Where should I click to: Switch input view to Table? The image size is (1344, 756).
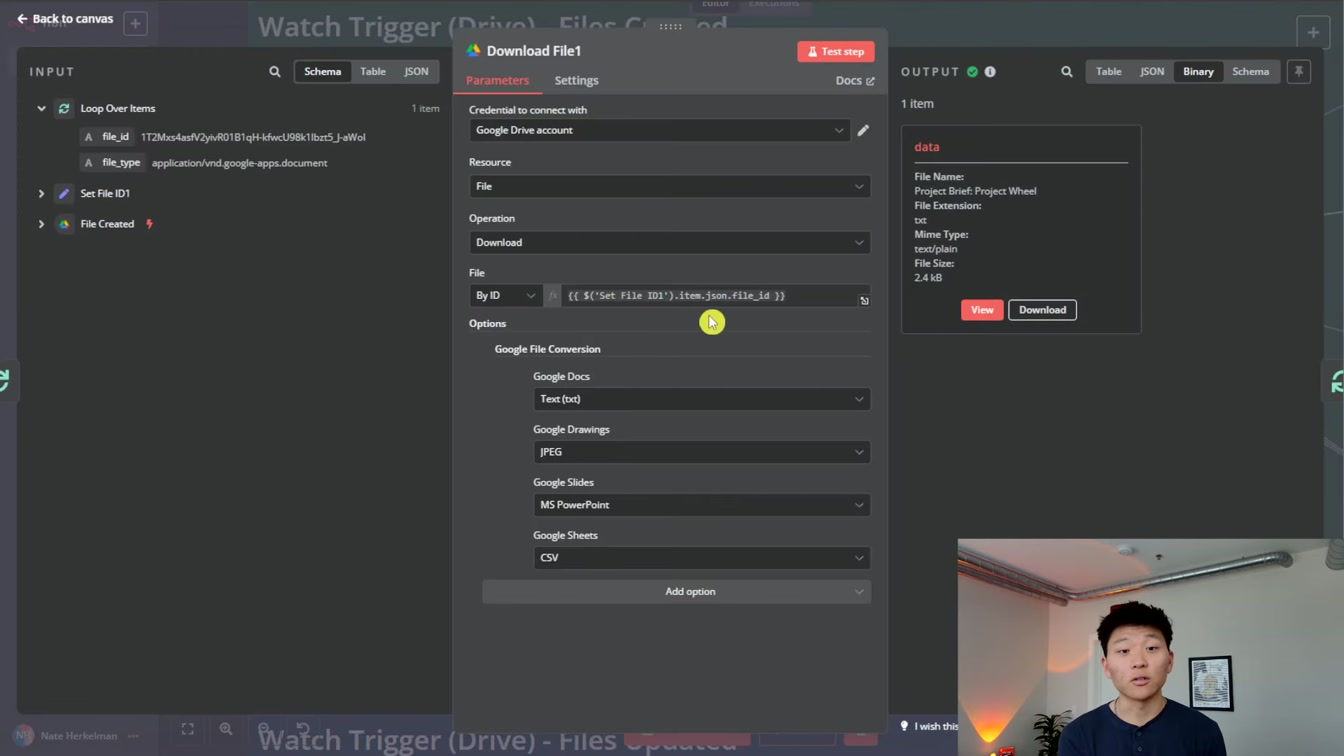pyautogui.click(x=373, y=72)
